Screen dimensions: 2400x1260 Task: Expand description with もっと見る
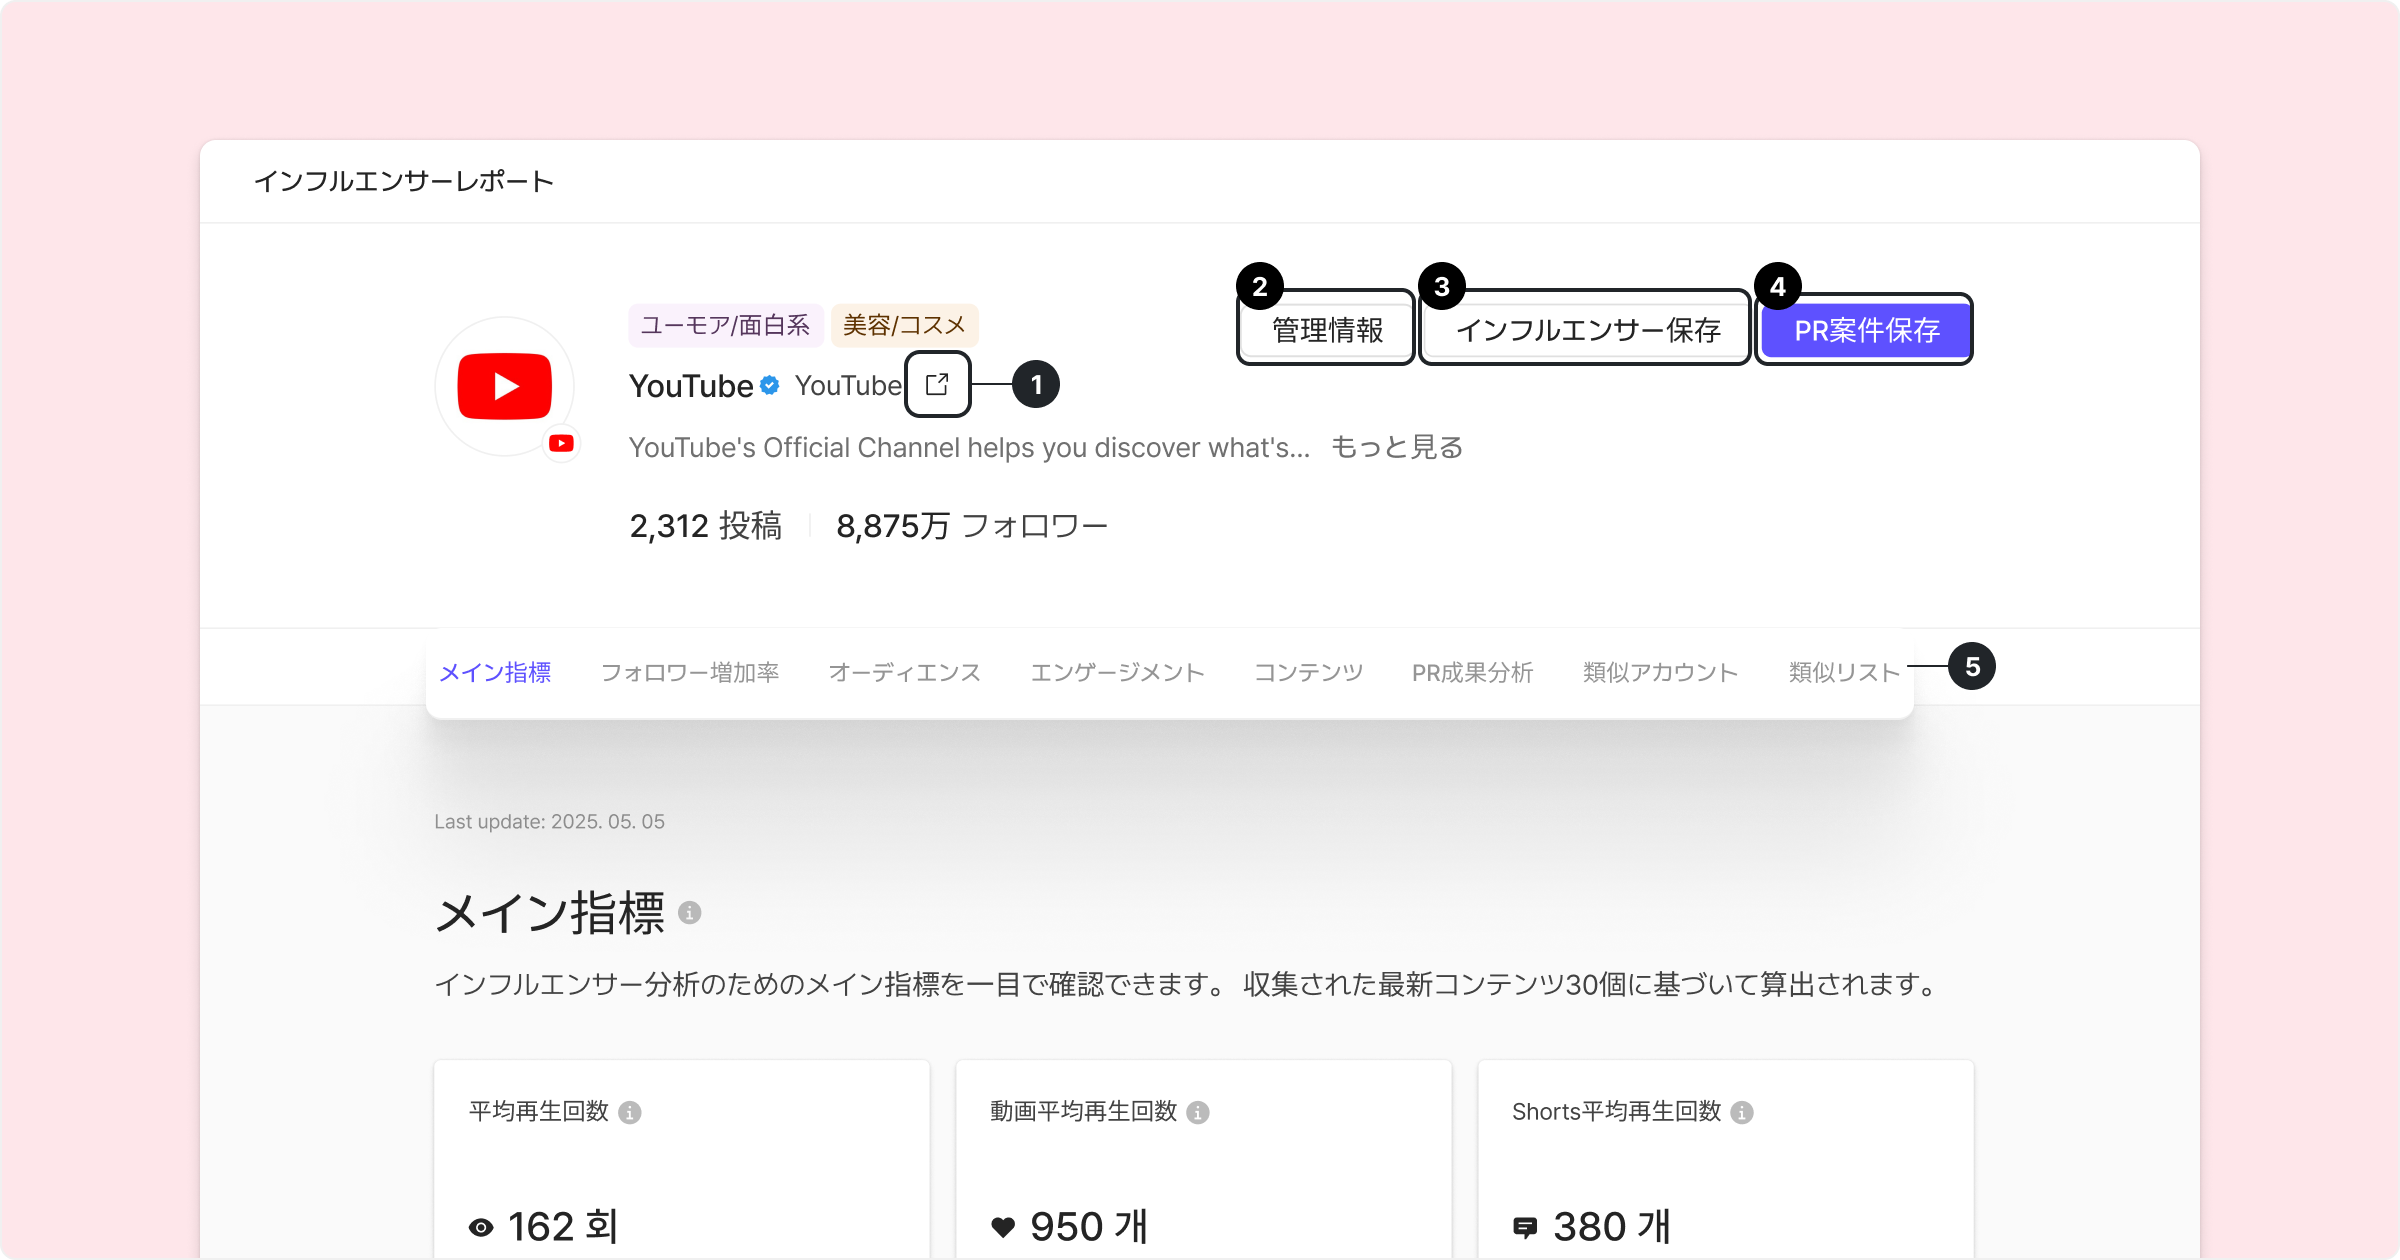(1396, 447)
